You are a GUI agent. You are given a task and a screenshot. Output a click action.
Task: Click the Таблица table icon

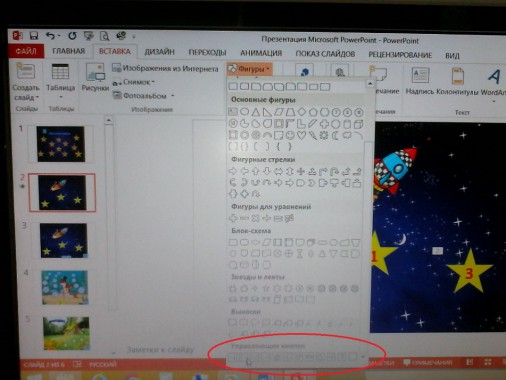[x=60, y=72]
